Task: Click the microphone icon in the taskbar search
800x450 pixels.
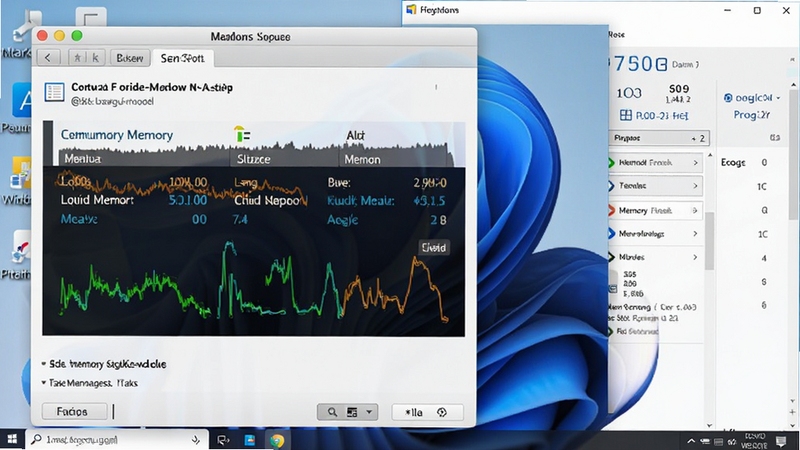Action: (196, 439)
